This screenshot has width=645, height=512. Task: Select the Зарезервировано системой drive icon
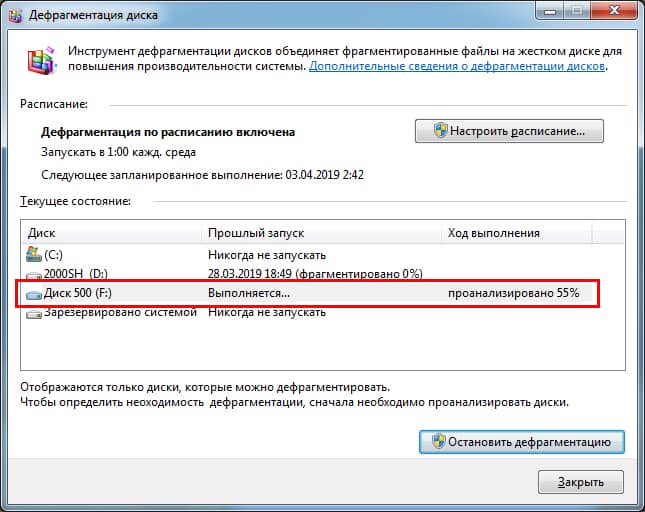point(34,314)
